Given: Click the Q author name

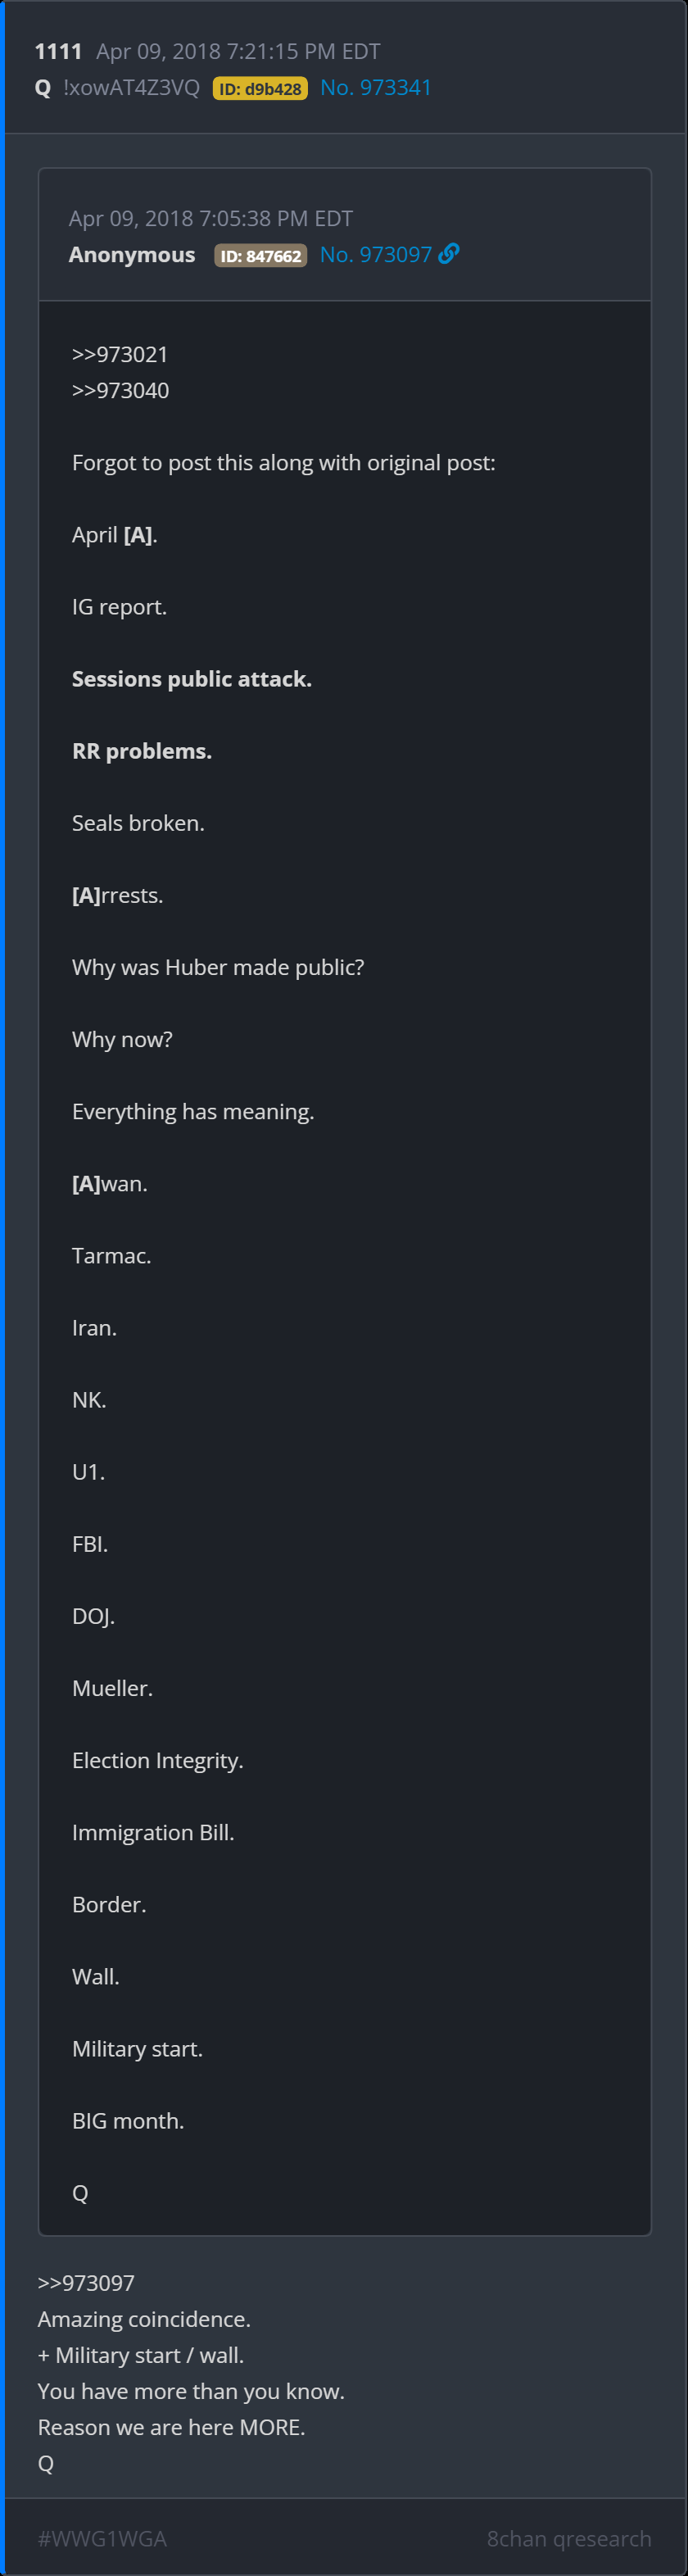Looking at the screenshot, I should [43, 88].
